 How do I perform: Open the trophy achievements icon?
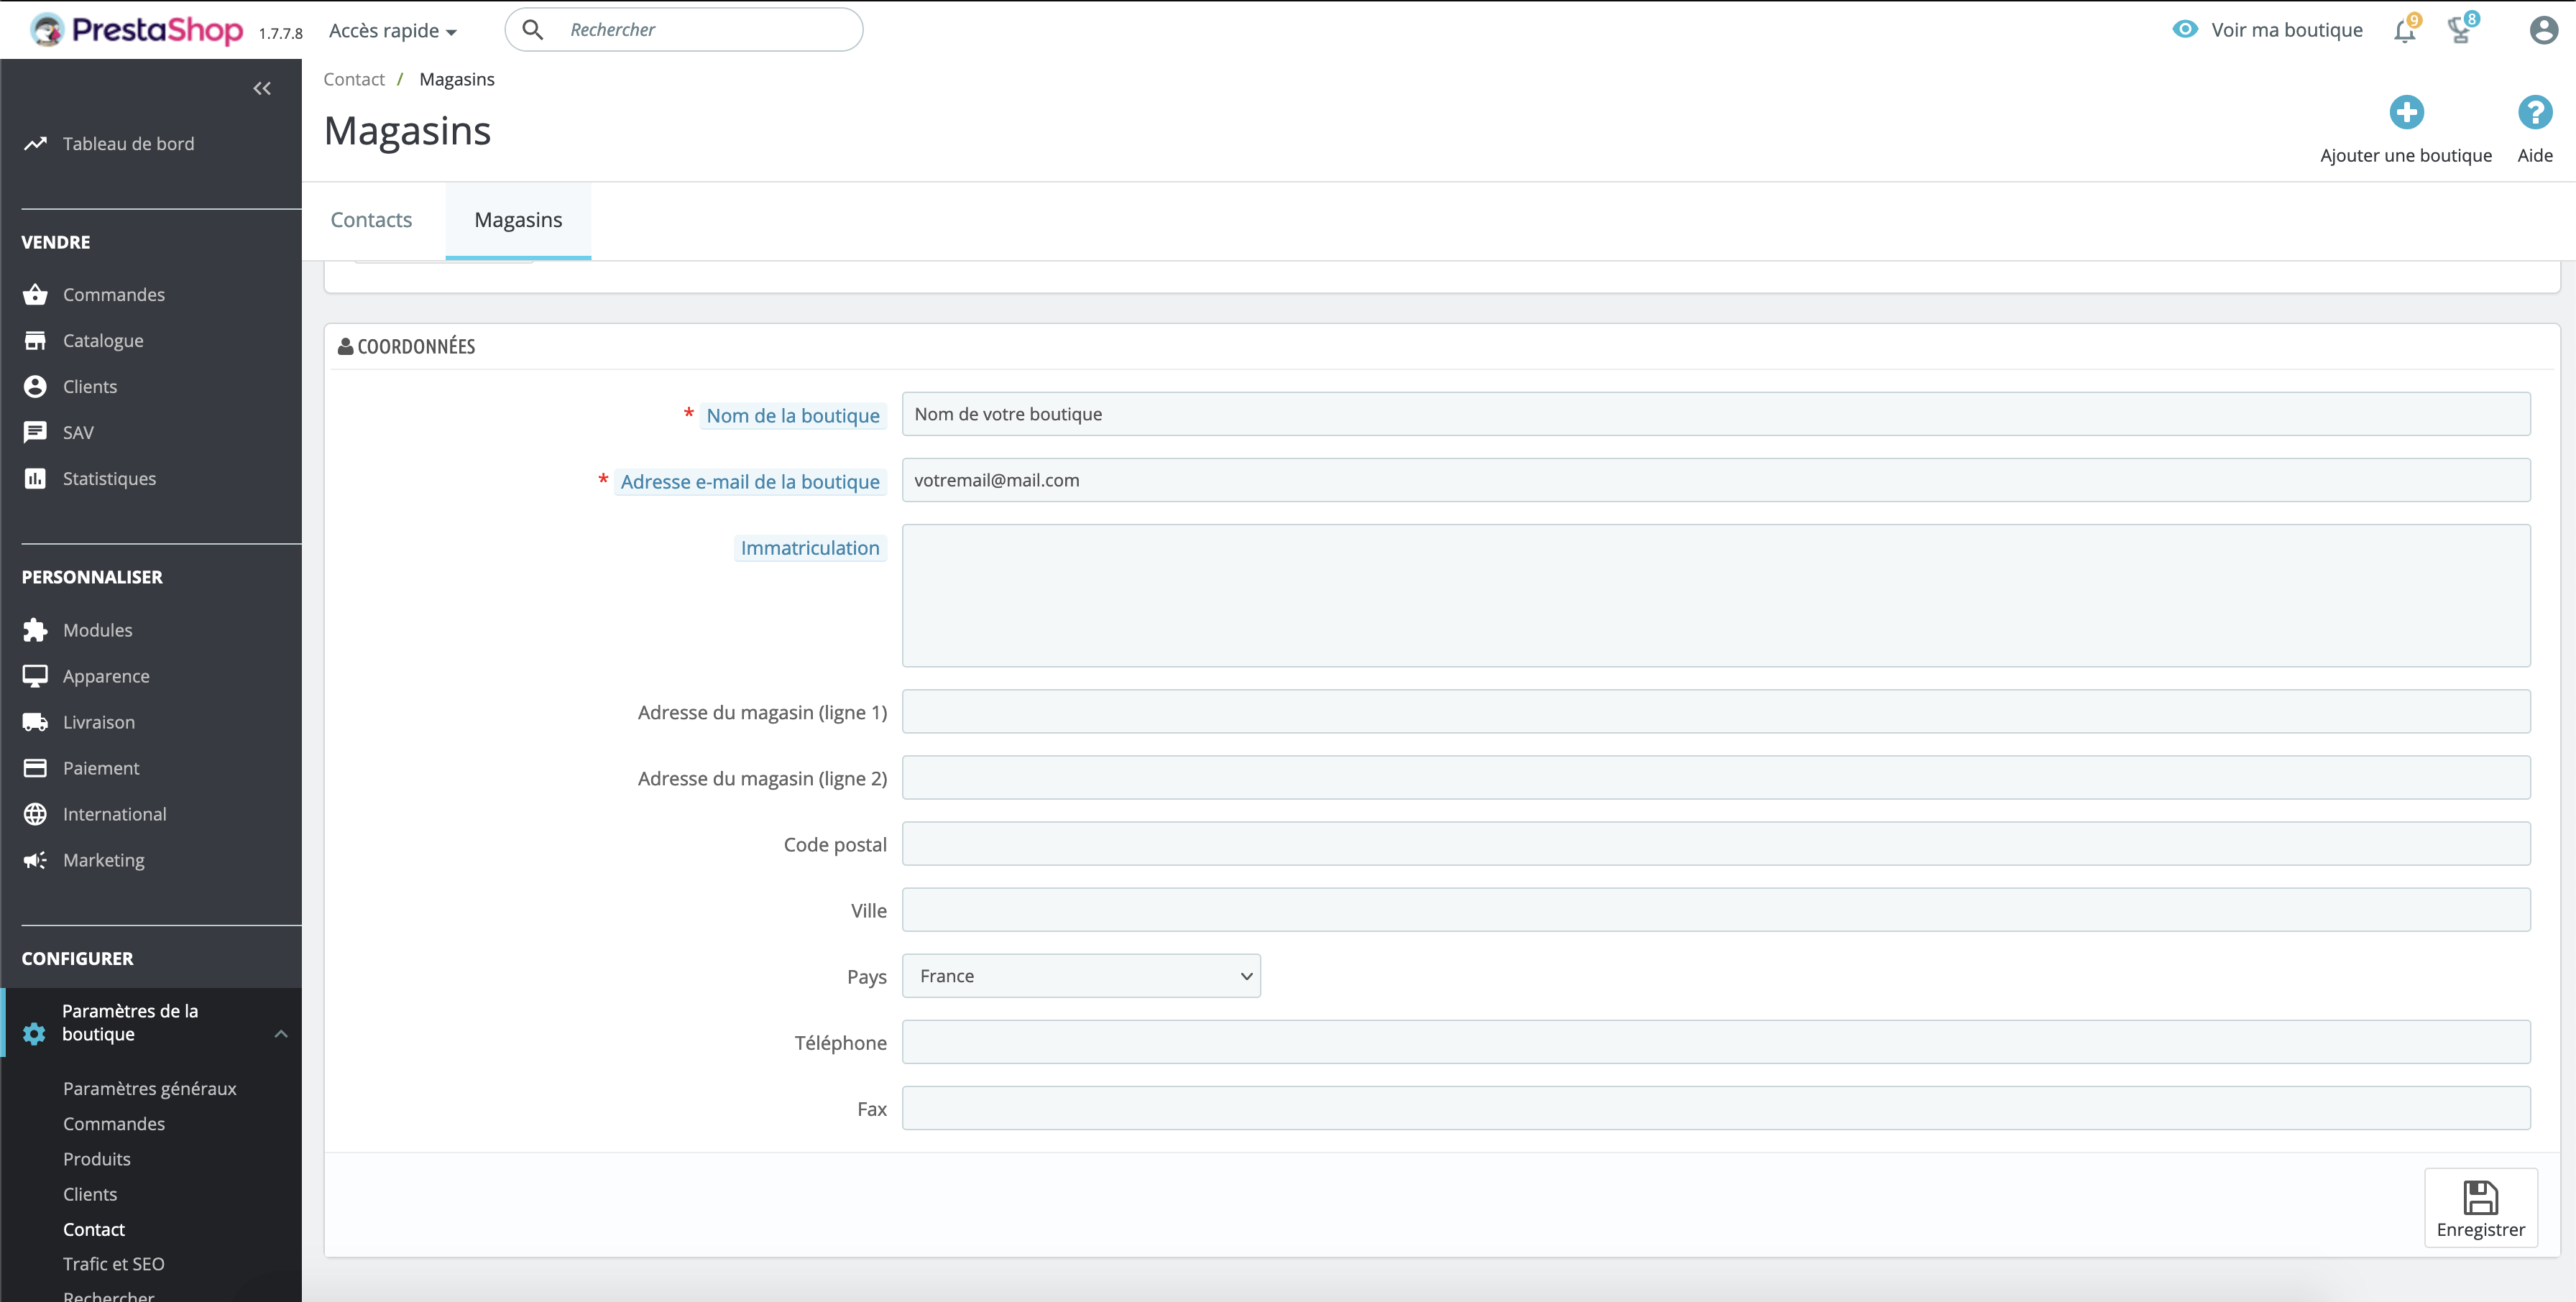pos(2461,30)
